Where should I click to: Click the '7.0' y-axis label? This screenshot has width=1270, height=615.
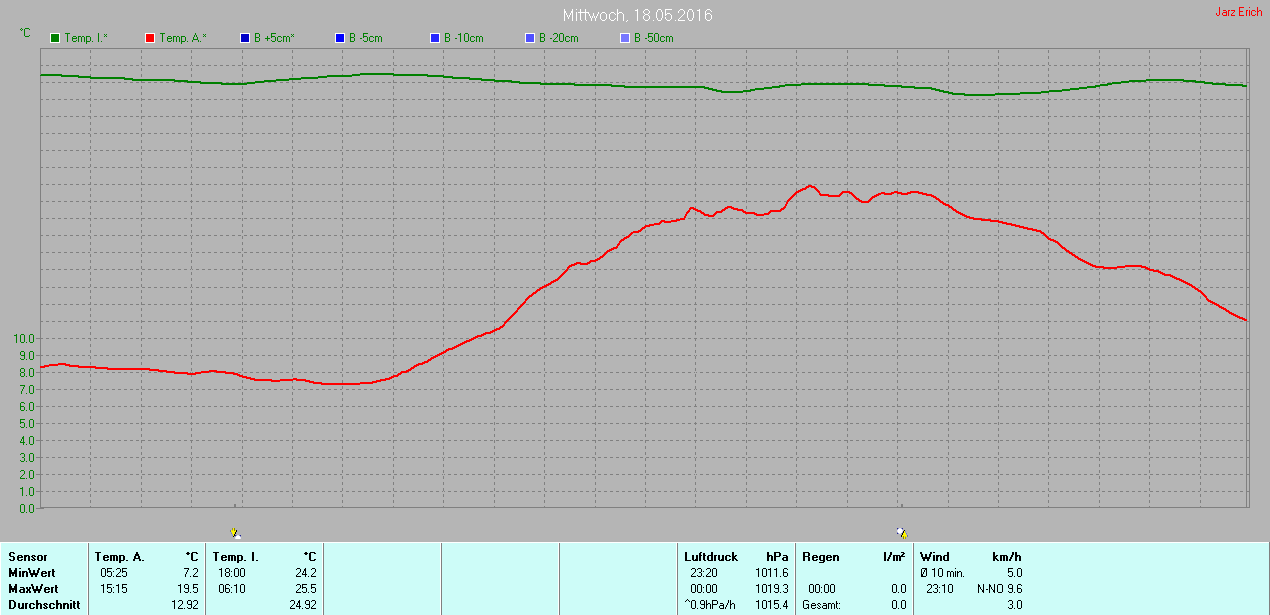tap(27, 389)
